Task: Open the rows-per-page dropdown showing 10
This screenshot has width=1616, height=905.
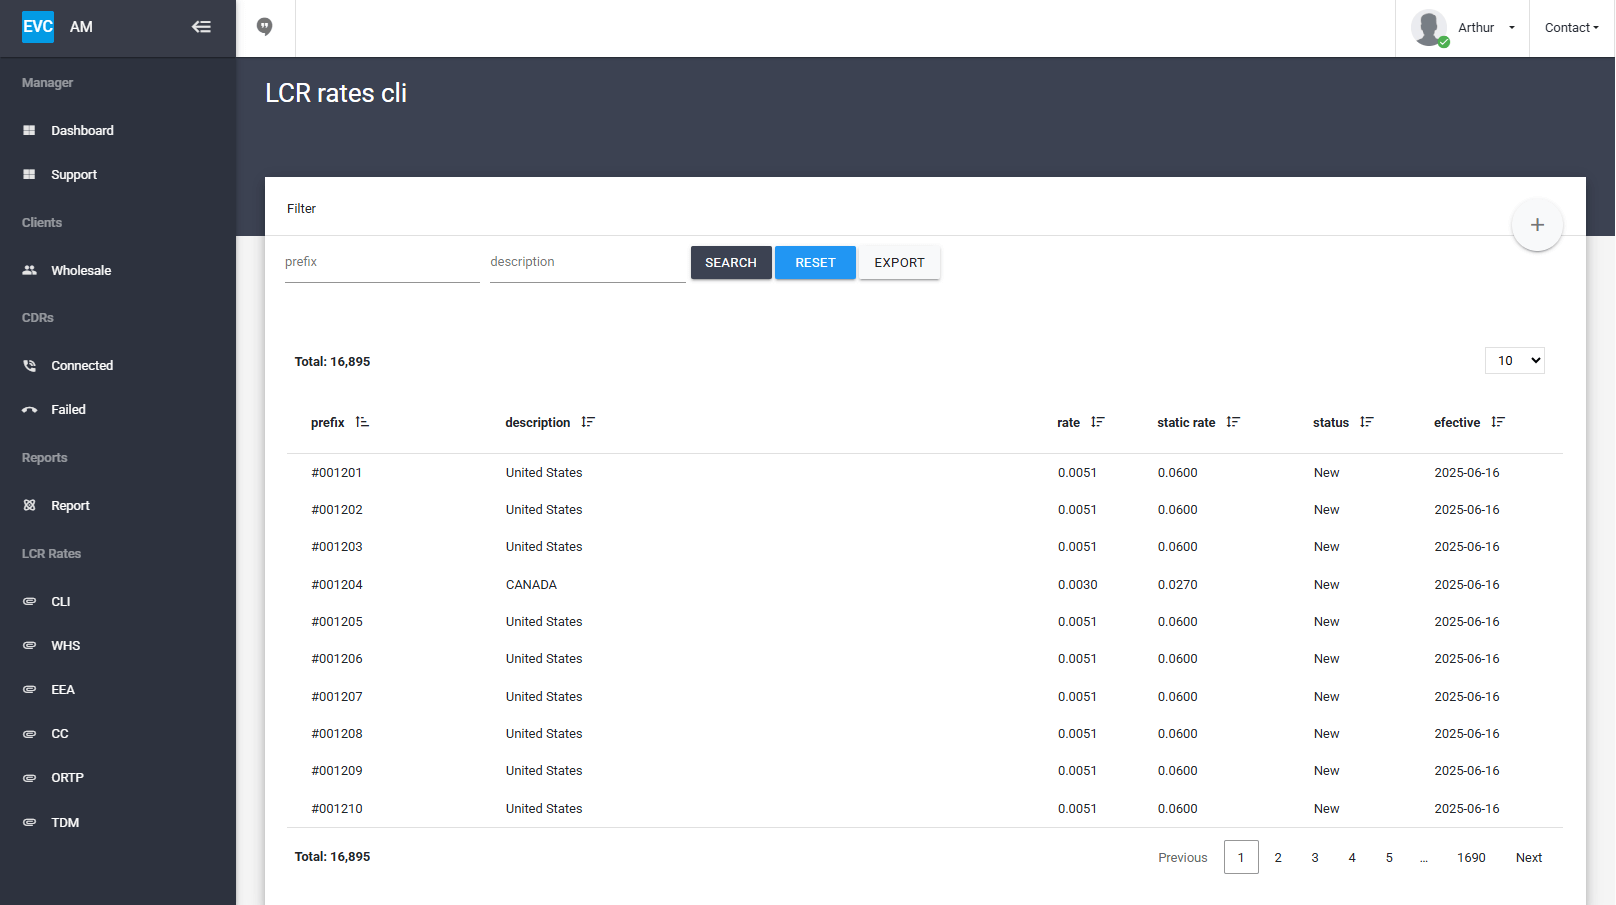Action: tap(1514, 360)
